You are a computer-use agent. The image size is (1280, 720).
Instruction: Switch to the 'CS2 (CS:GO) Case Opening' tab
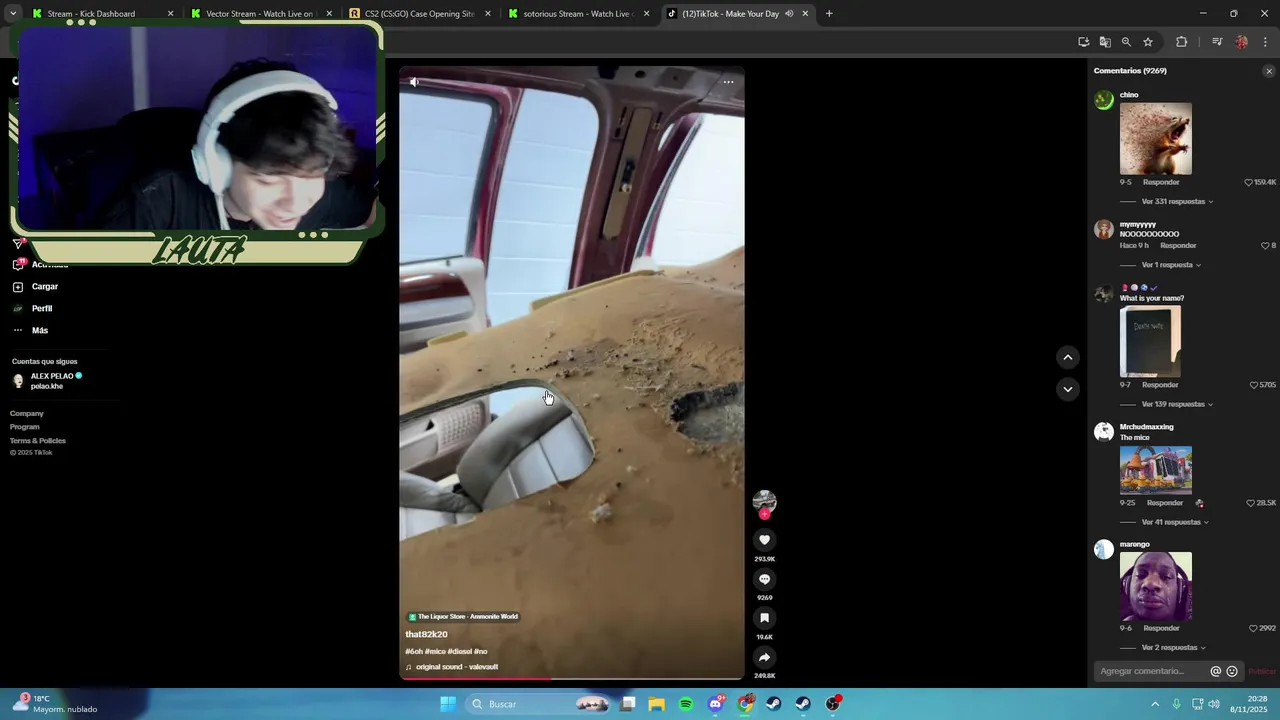(418, 14)
